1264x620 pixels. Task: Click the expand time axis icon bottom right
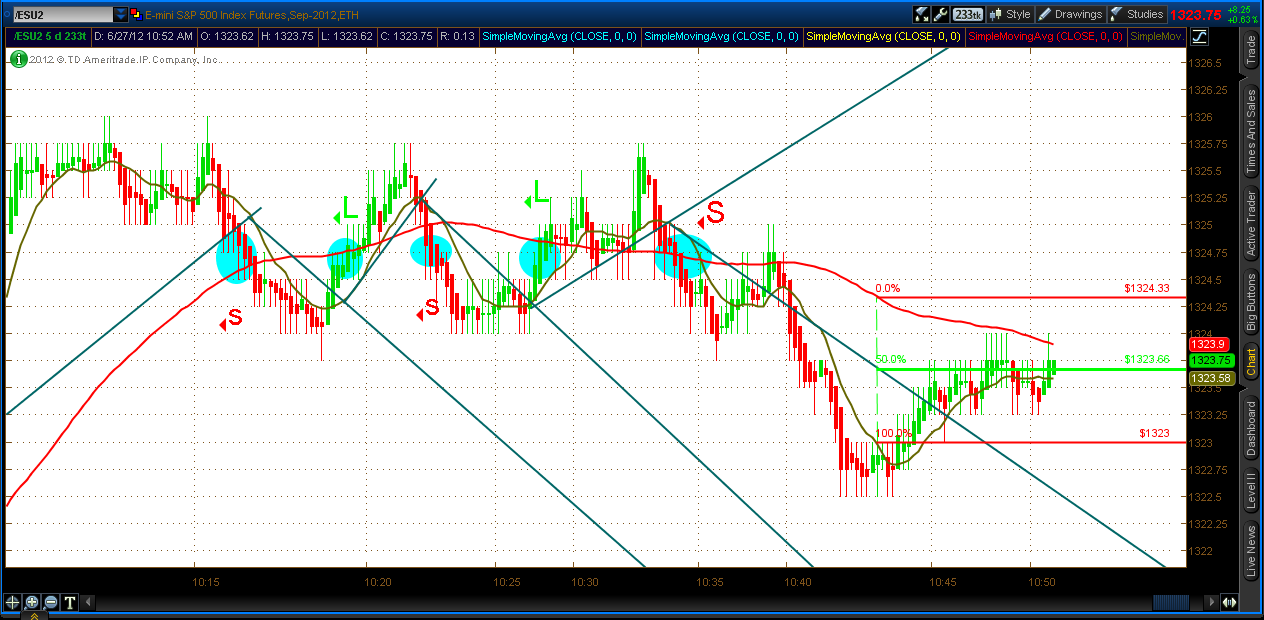[1230, 602]
